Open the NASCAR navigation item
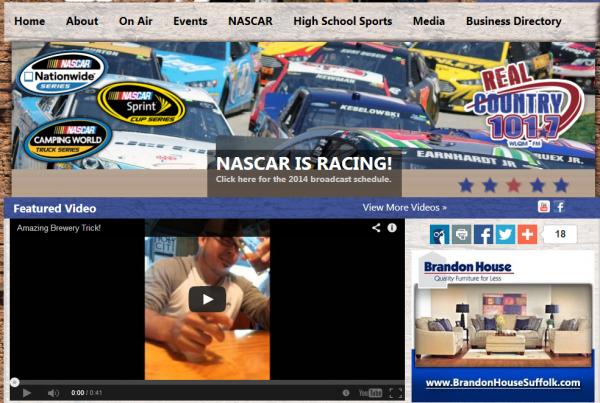 250,21
